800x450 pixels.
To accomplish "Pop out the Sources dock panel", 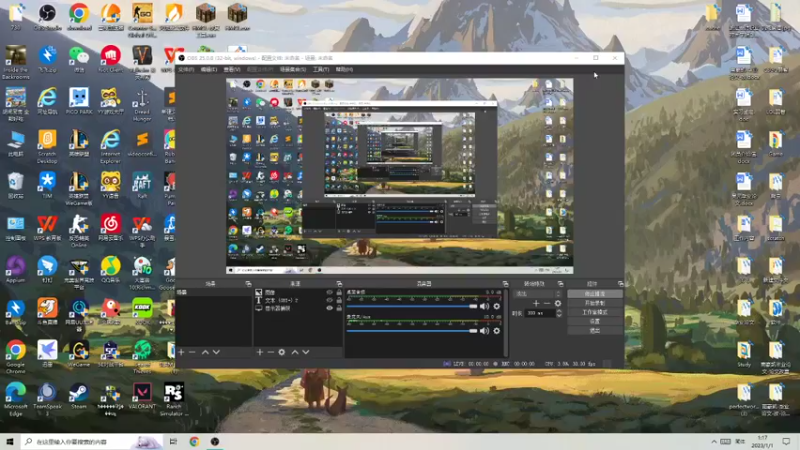I will 339,284.
